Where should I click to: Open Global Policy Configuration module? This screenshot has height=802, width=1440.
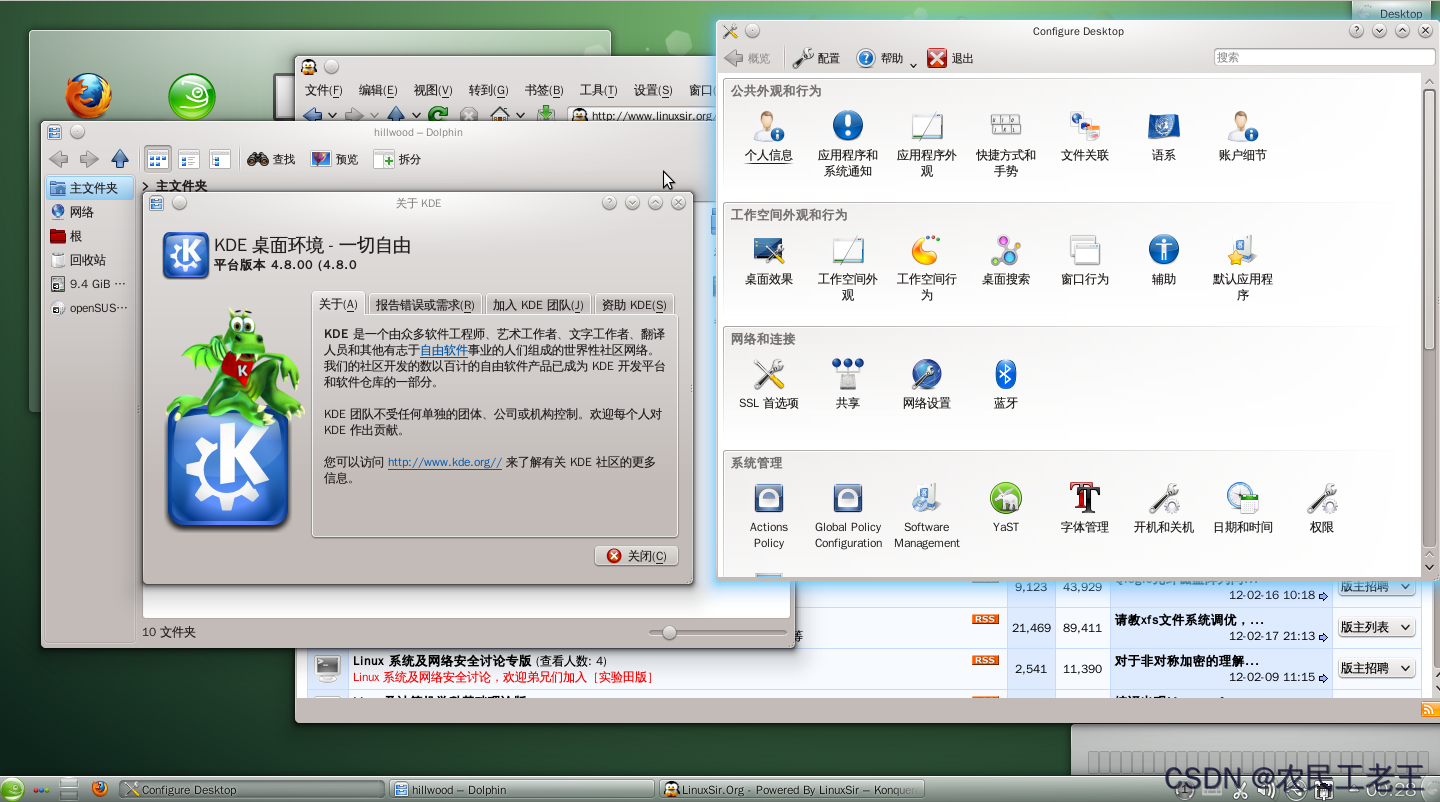click(848, 516)
